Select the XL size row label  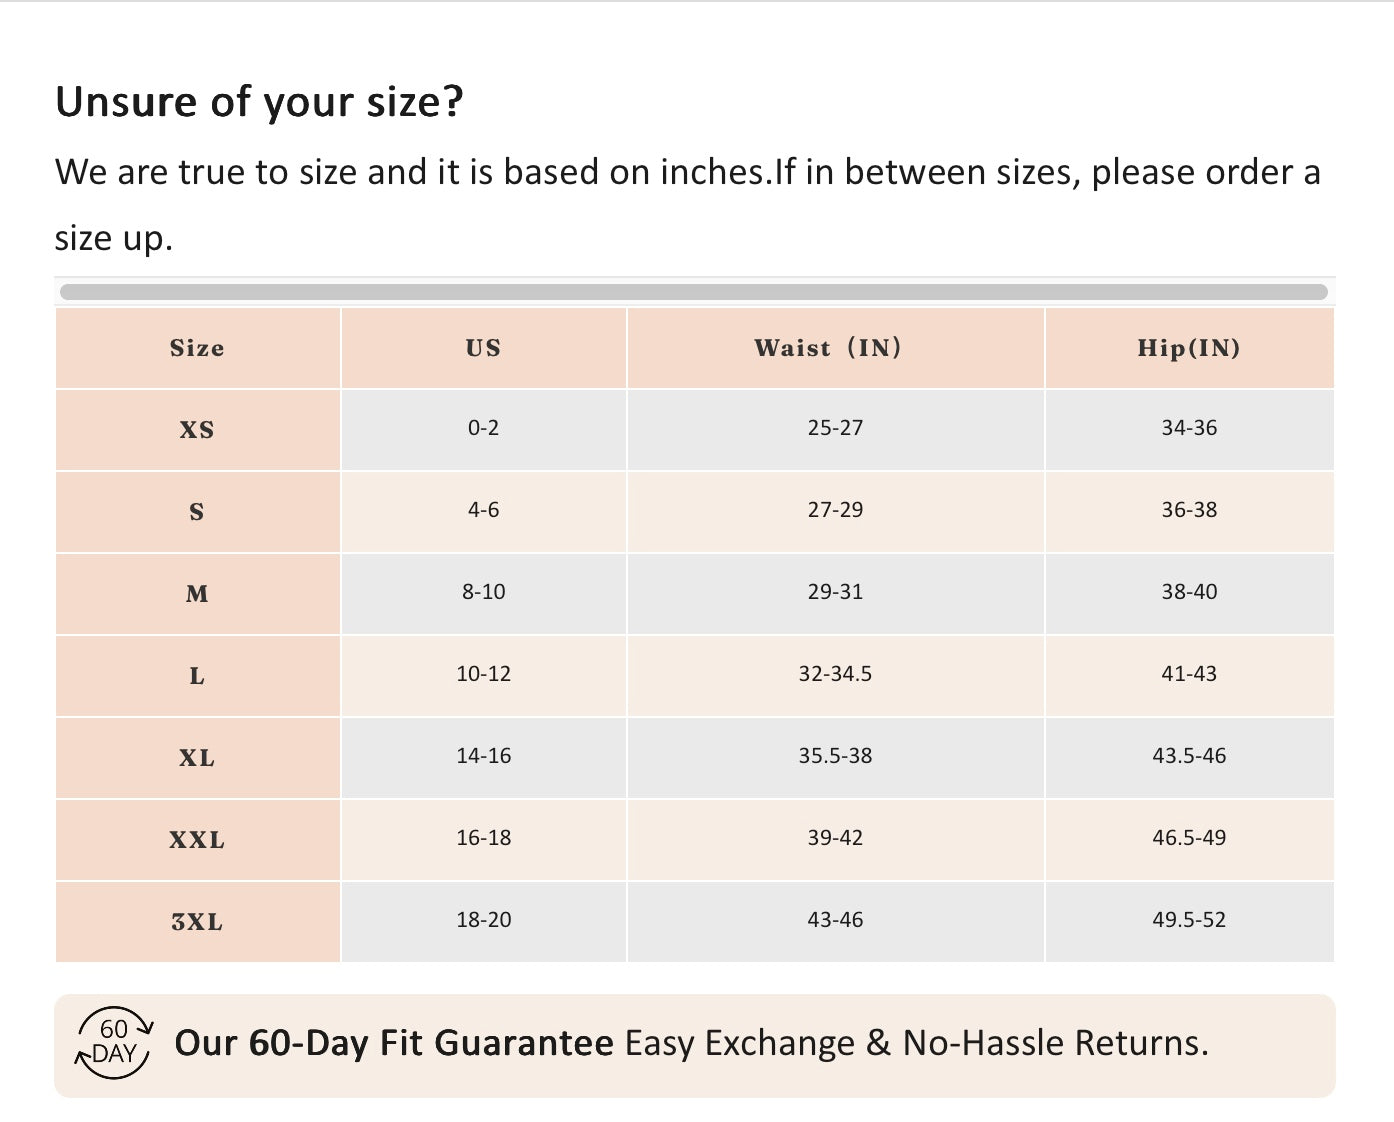[x=197, y=758]
